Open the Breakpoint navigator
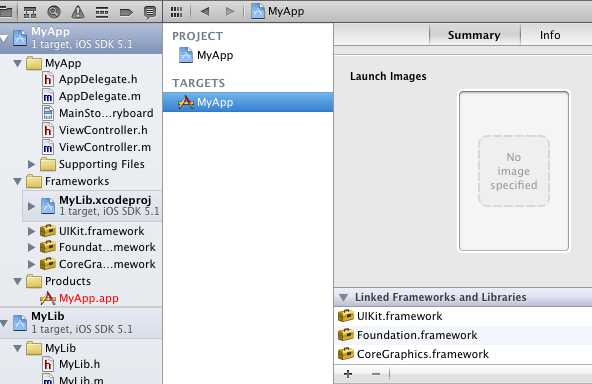 126,13
